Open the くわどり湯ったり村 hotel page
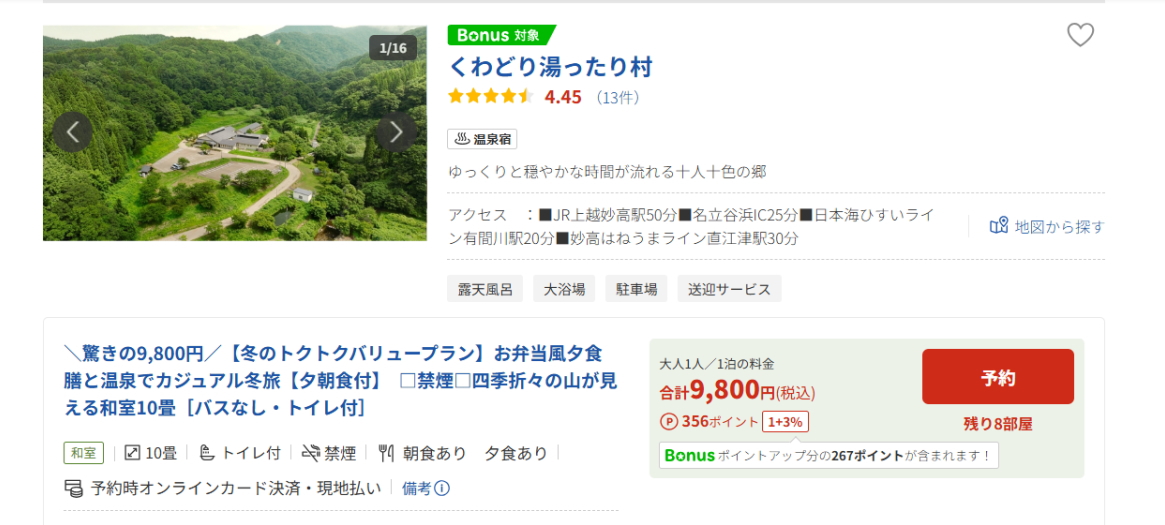The height and width of the screenshot is (525, 1165). pos(550,67)
